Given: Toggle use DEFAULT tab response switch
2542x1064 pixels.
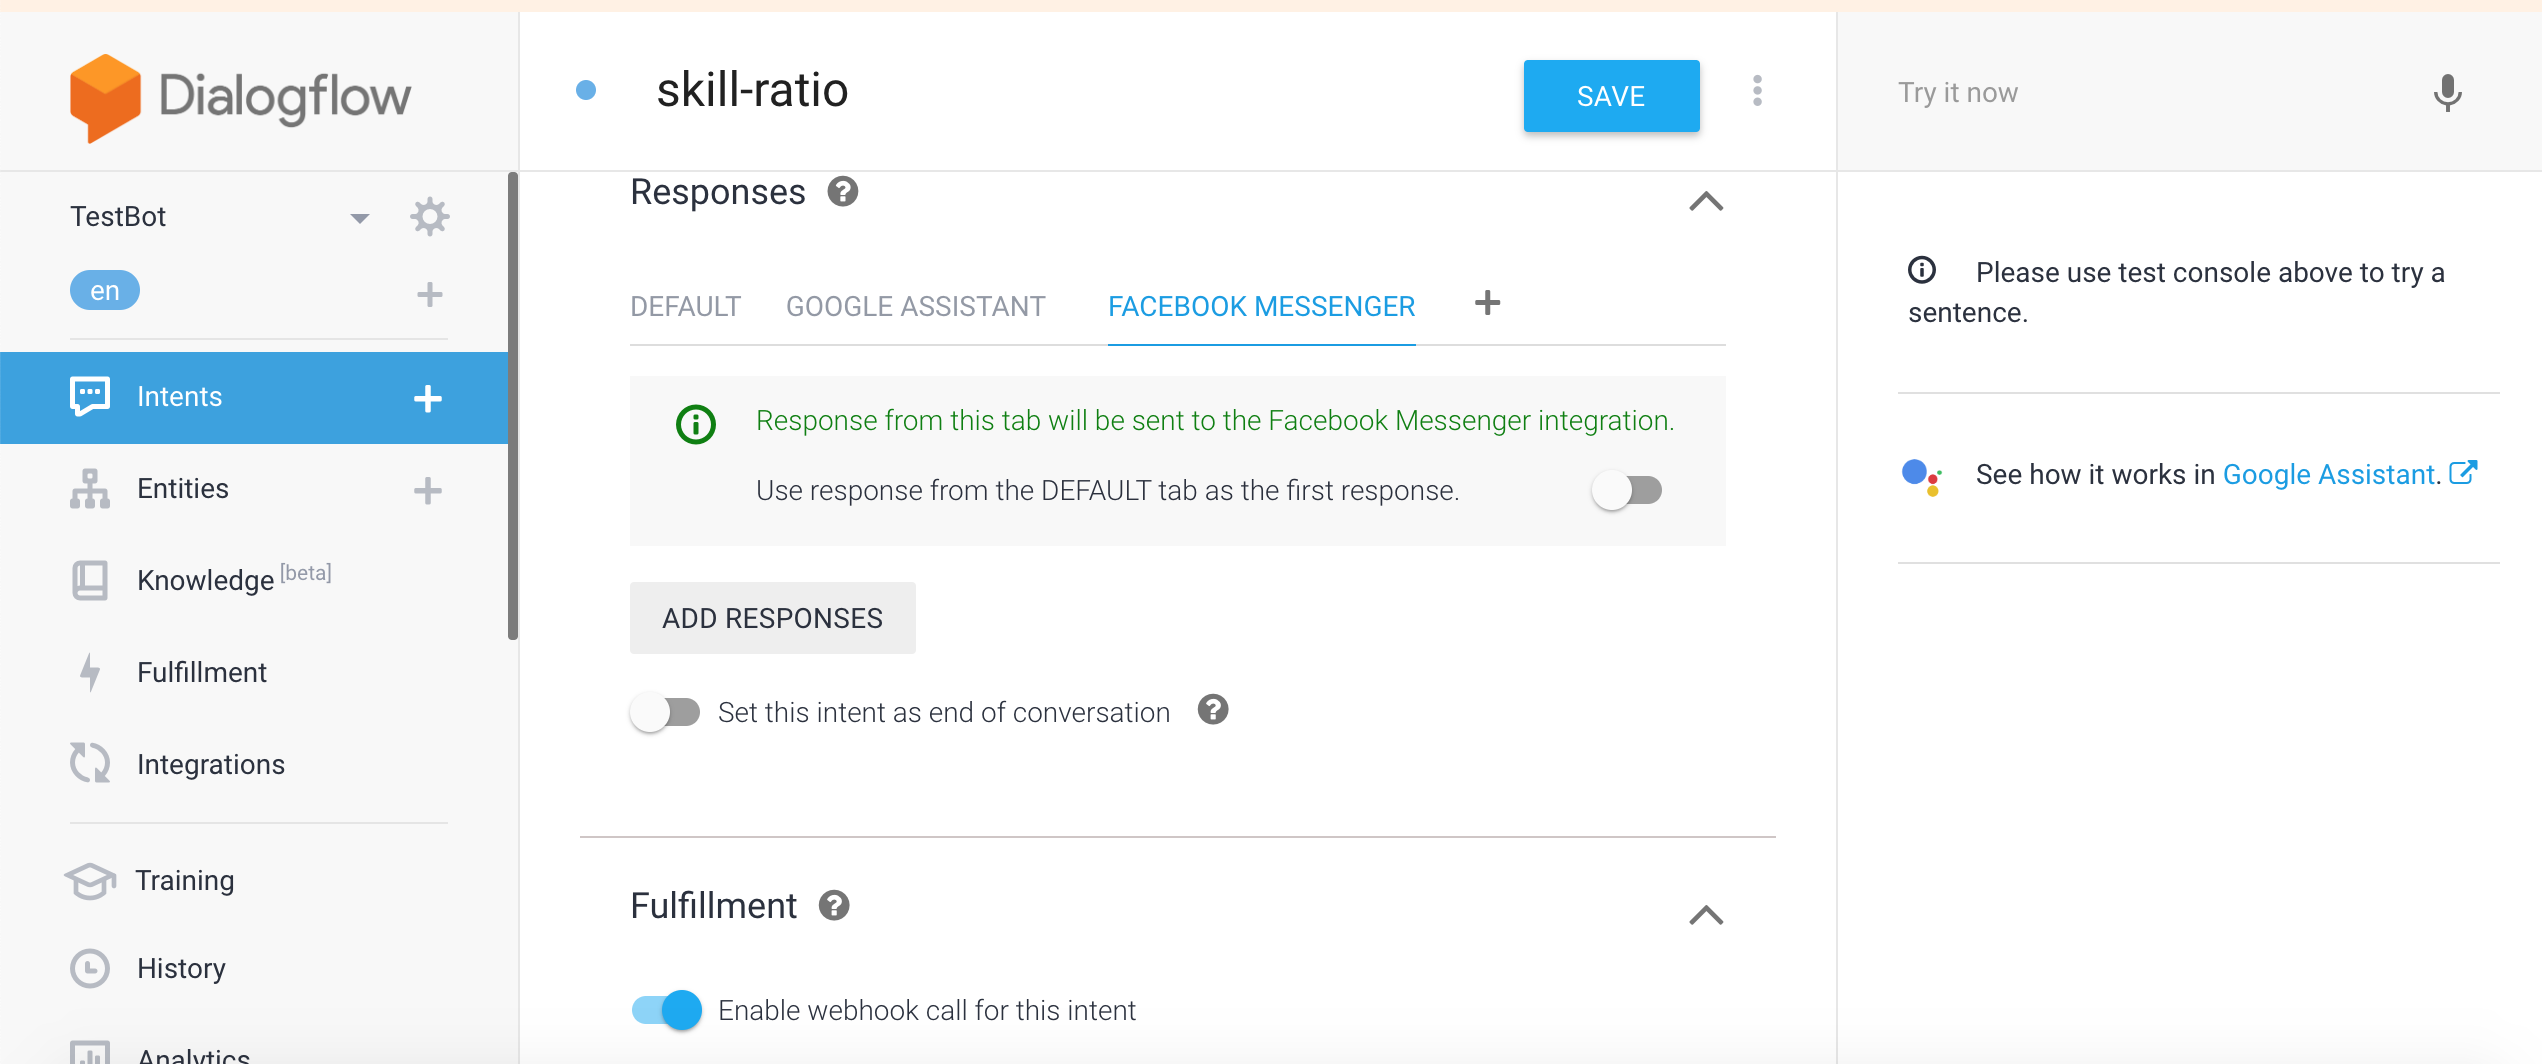Looking at the screenshot, I should 1627,490.
